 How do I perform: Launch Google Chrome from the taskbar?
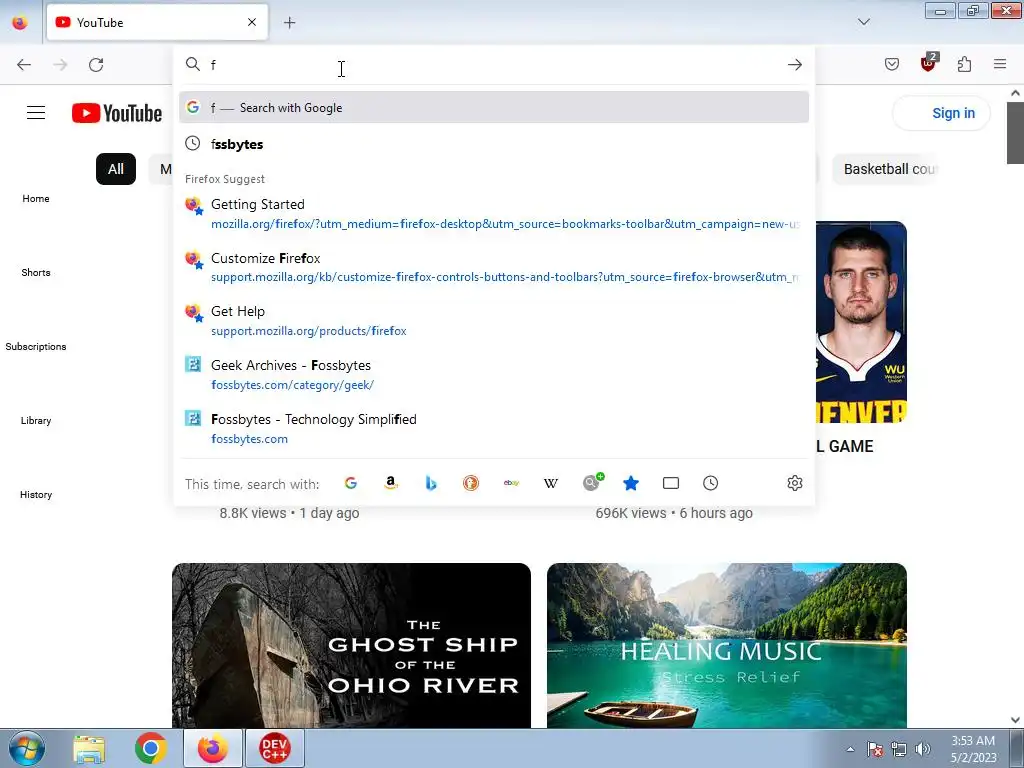click(x=151, y=748)
